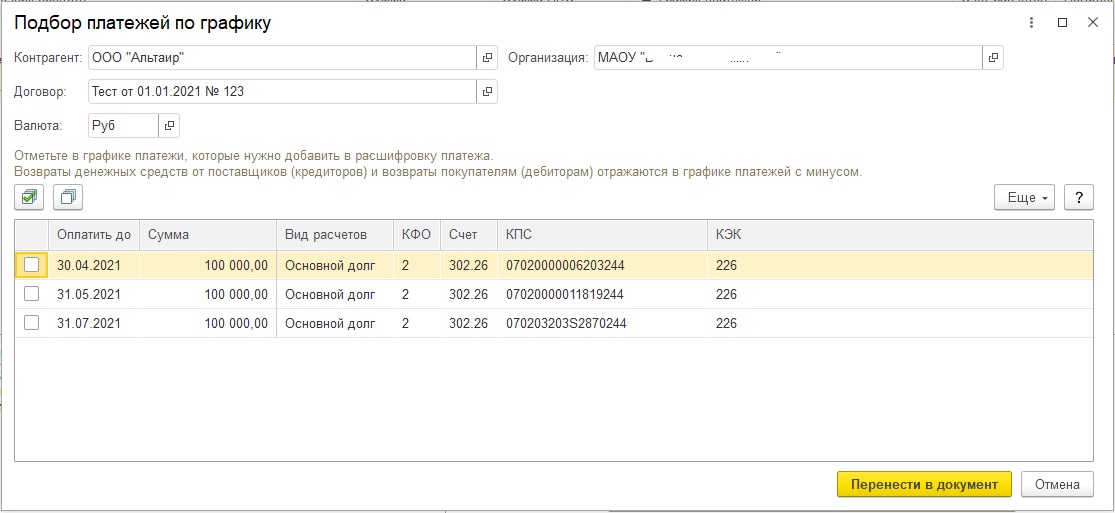Open help with the question mark button
Viewport: 1115px width, 513px height.
click(x=1078, y=197)
